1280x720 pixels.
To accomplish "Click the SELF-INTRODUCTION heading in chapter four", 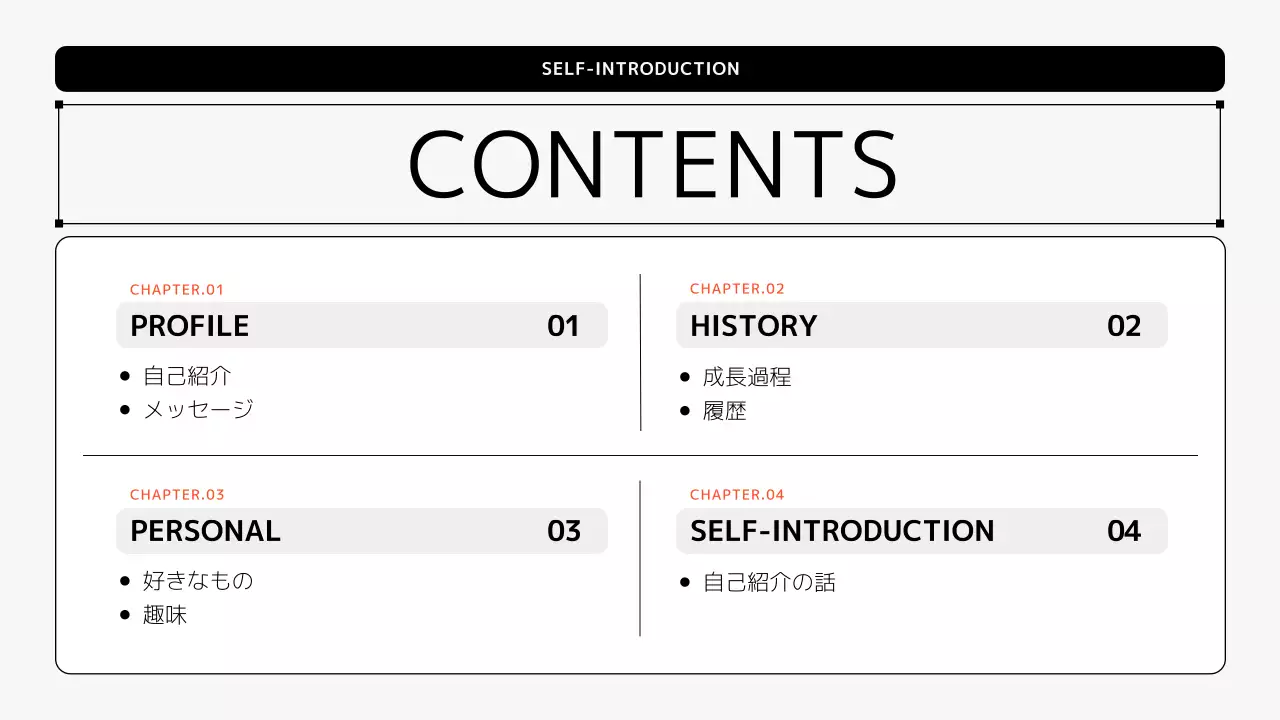I will [842, 531].
